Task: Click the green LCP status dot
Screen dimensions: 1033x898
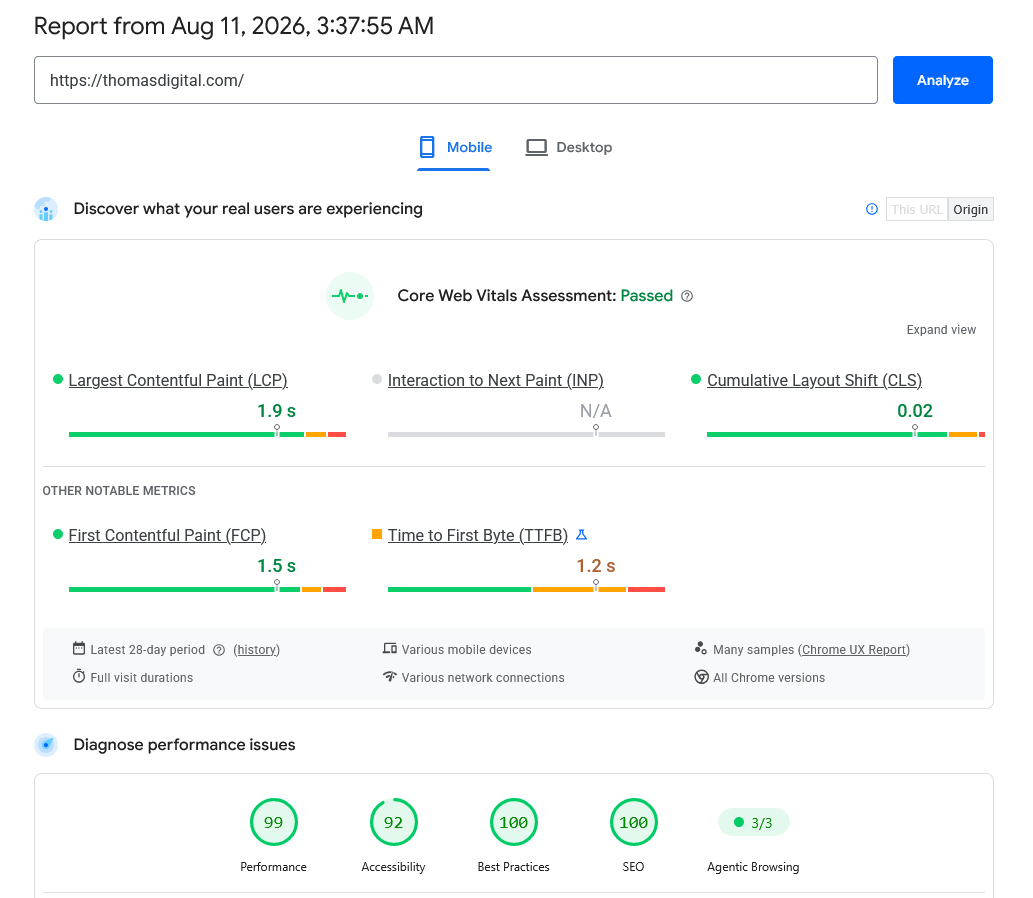Action: (58, 379)
